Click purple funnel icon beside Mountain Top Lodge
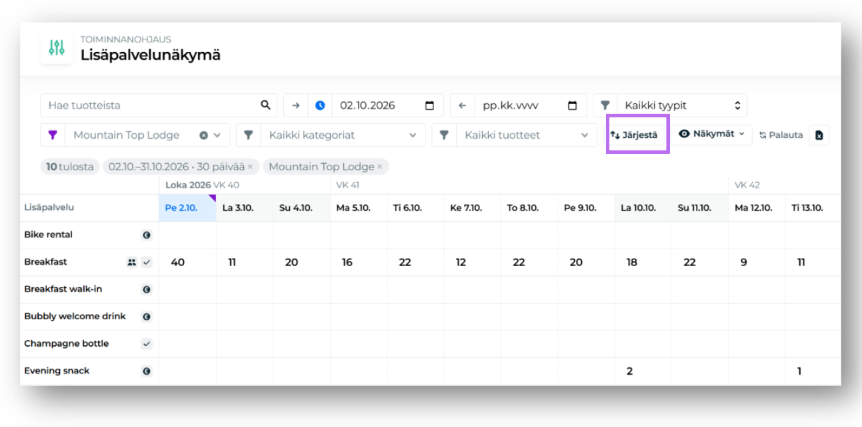 (x=53, y=135)
